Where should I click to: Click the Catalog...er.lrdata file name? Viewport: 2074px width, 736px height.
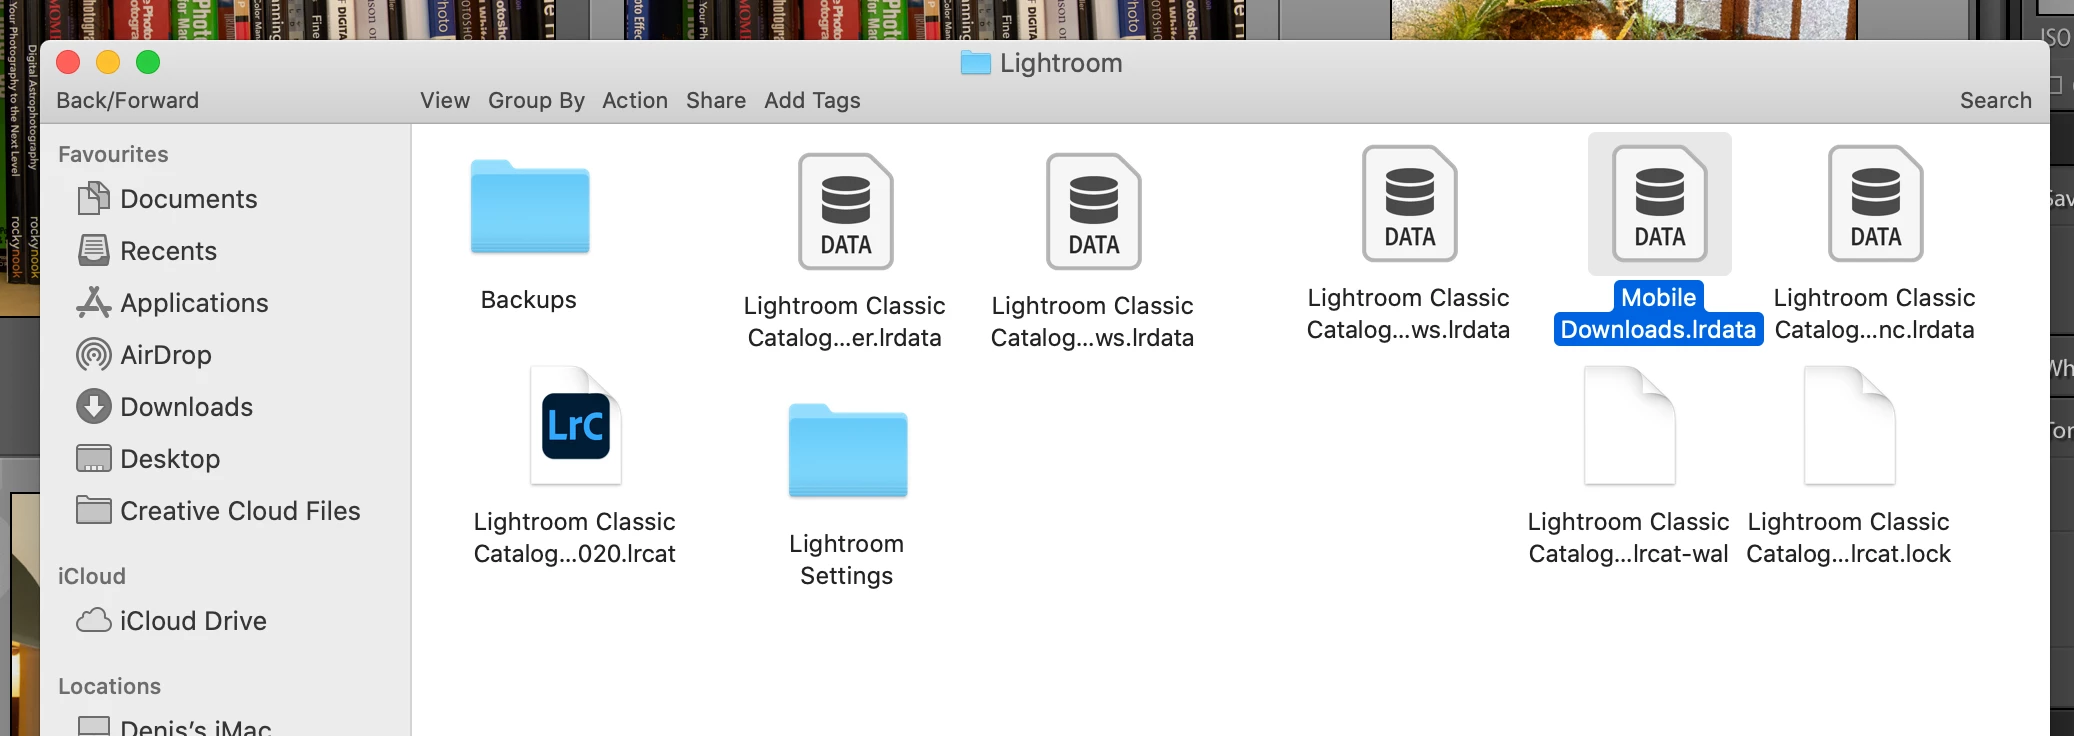[845, 322]
